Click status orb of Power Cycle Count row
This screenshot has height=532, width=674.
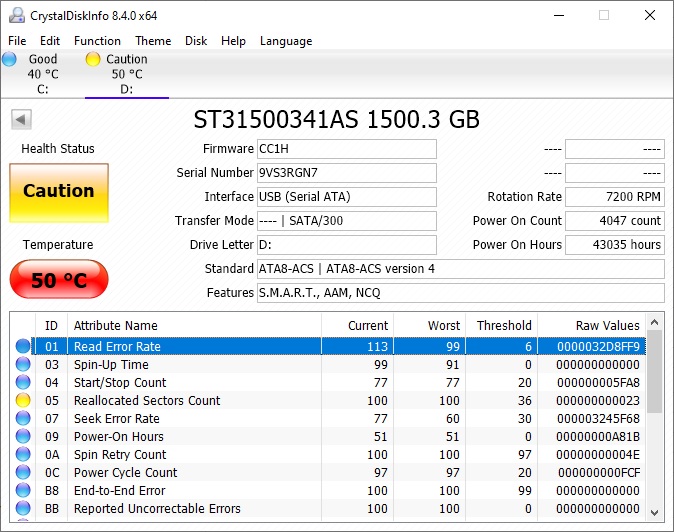pos(23,473)
